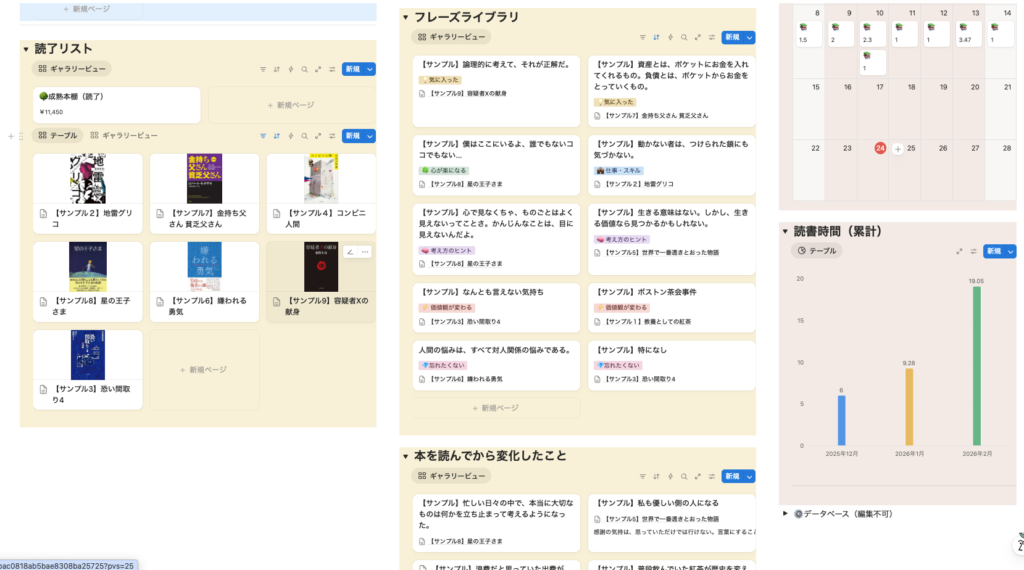Select ギャラリービュー tab next to テーブル

[124, 135]
